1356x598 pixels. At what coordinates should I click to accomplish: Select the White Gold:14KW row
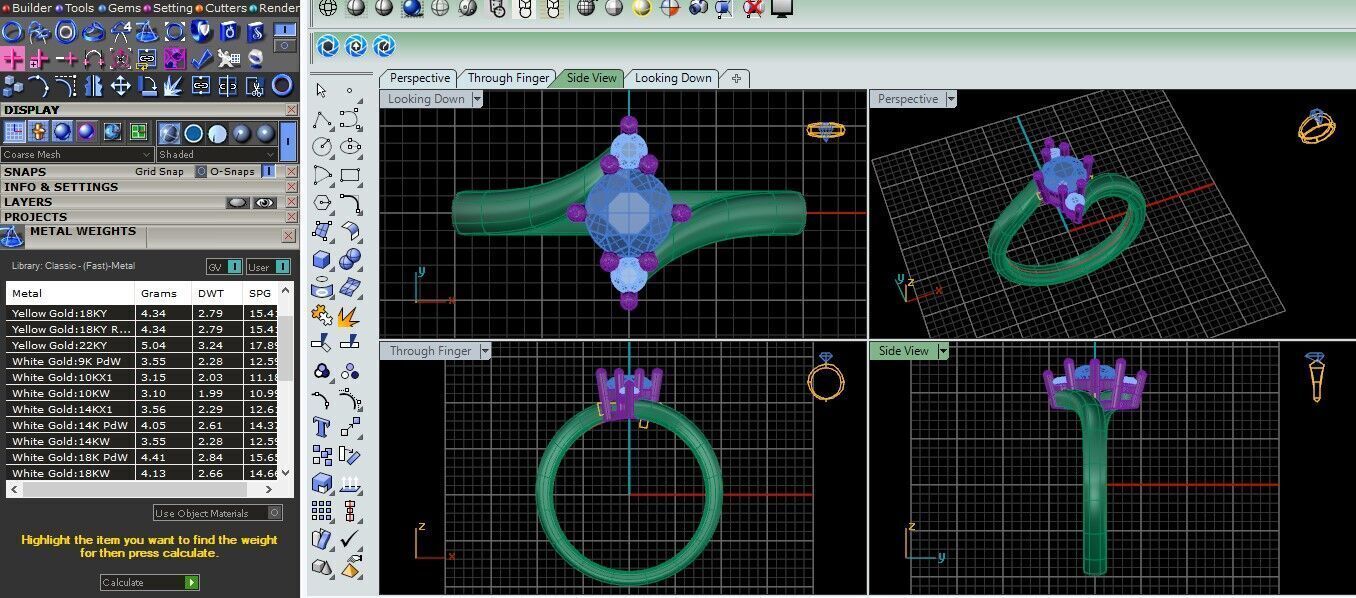pyautogui.click(x=142, y=441)
